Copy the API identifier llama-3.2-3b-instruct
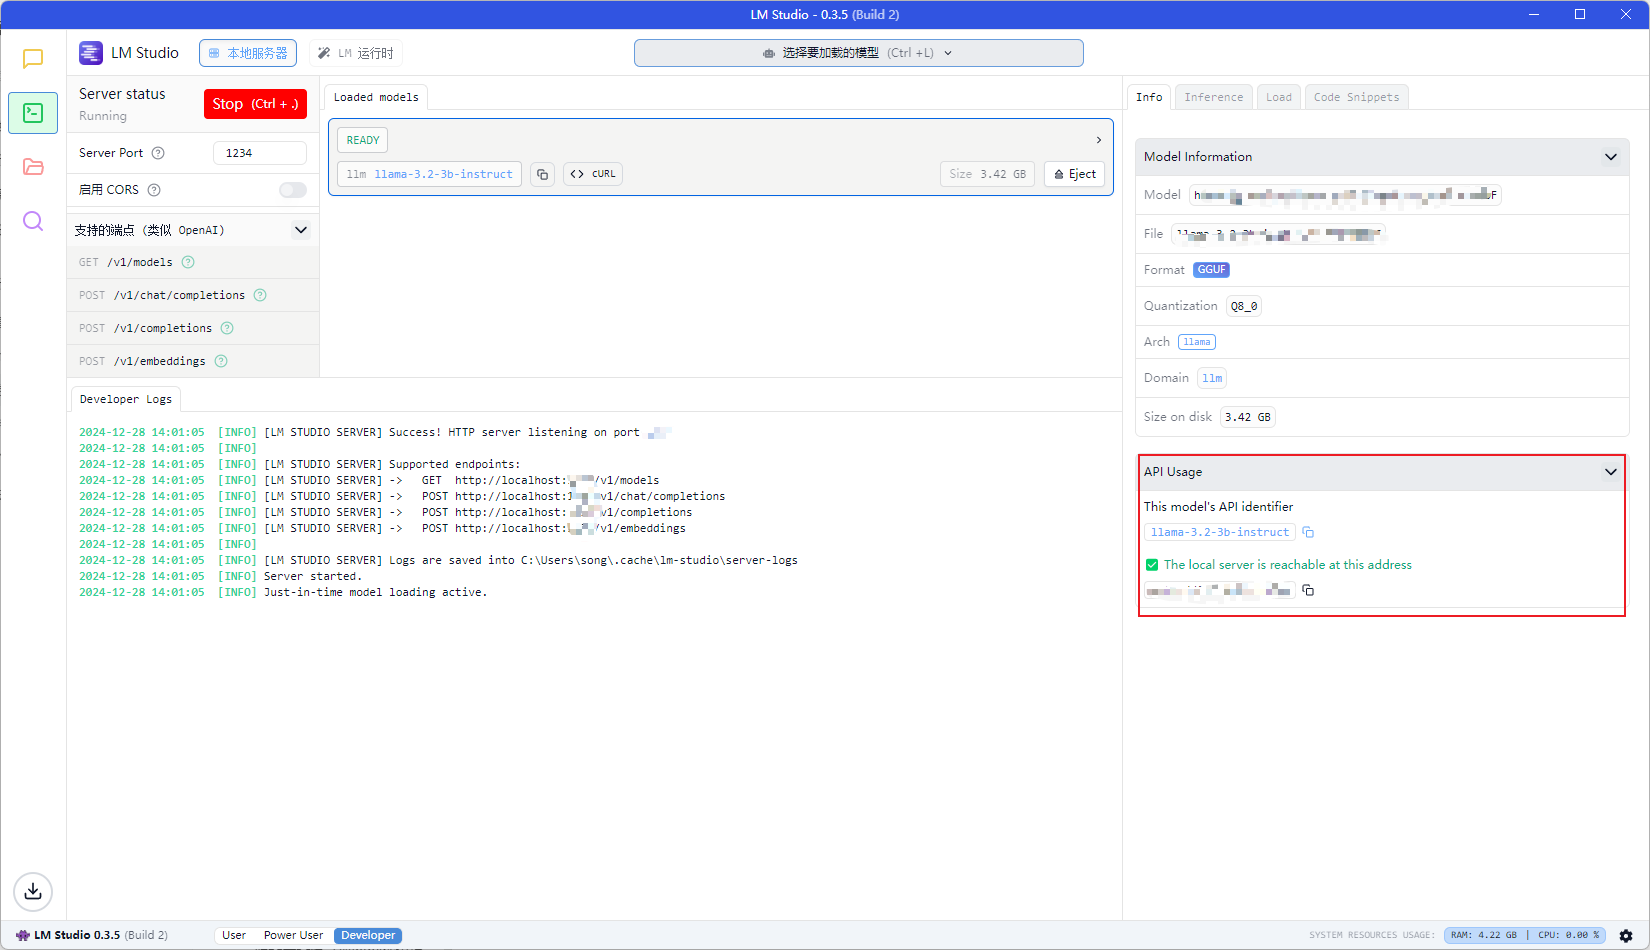The image size is (1650, 950). (1308, 532)
